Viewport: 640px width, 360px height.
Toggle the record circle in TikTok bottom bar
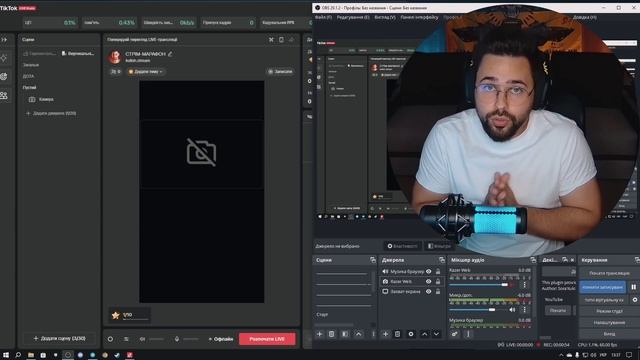coord(110,339)
